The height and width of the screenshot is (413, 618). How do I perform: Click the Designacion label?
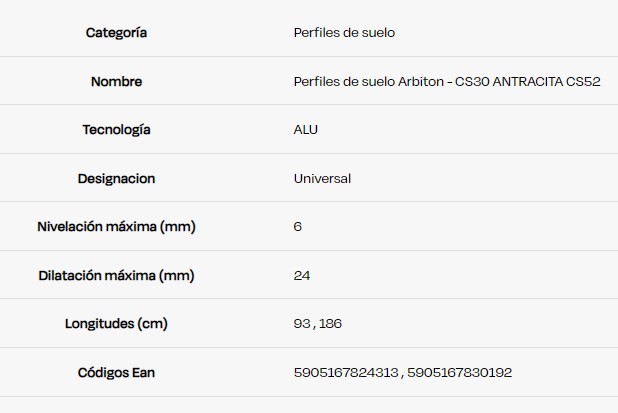(x=116, y=179)
